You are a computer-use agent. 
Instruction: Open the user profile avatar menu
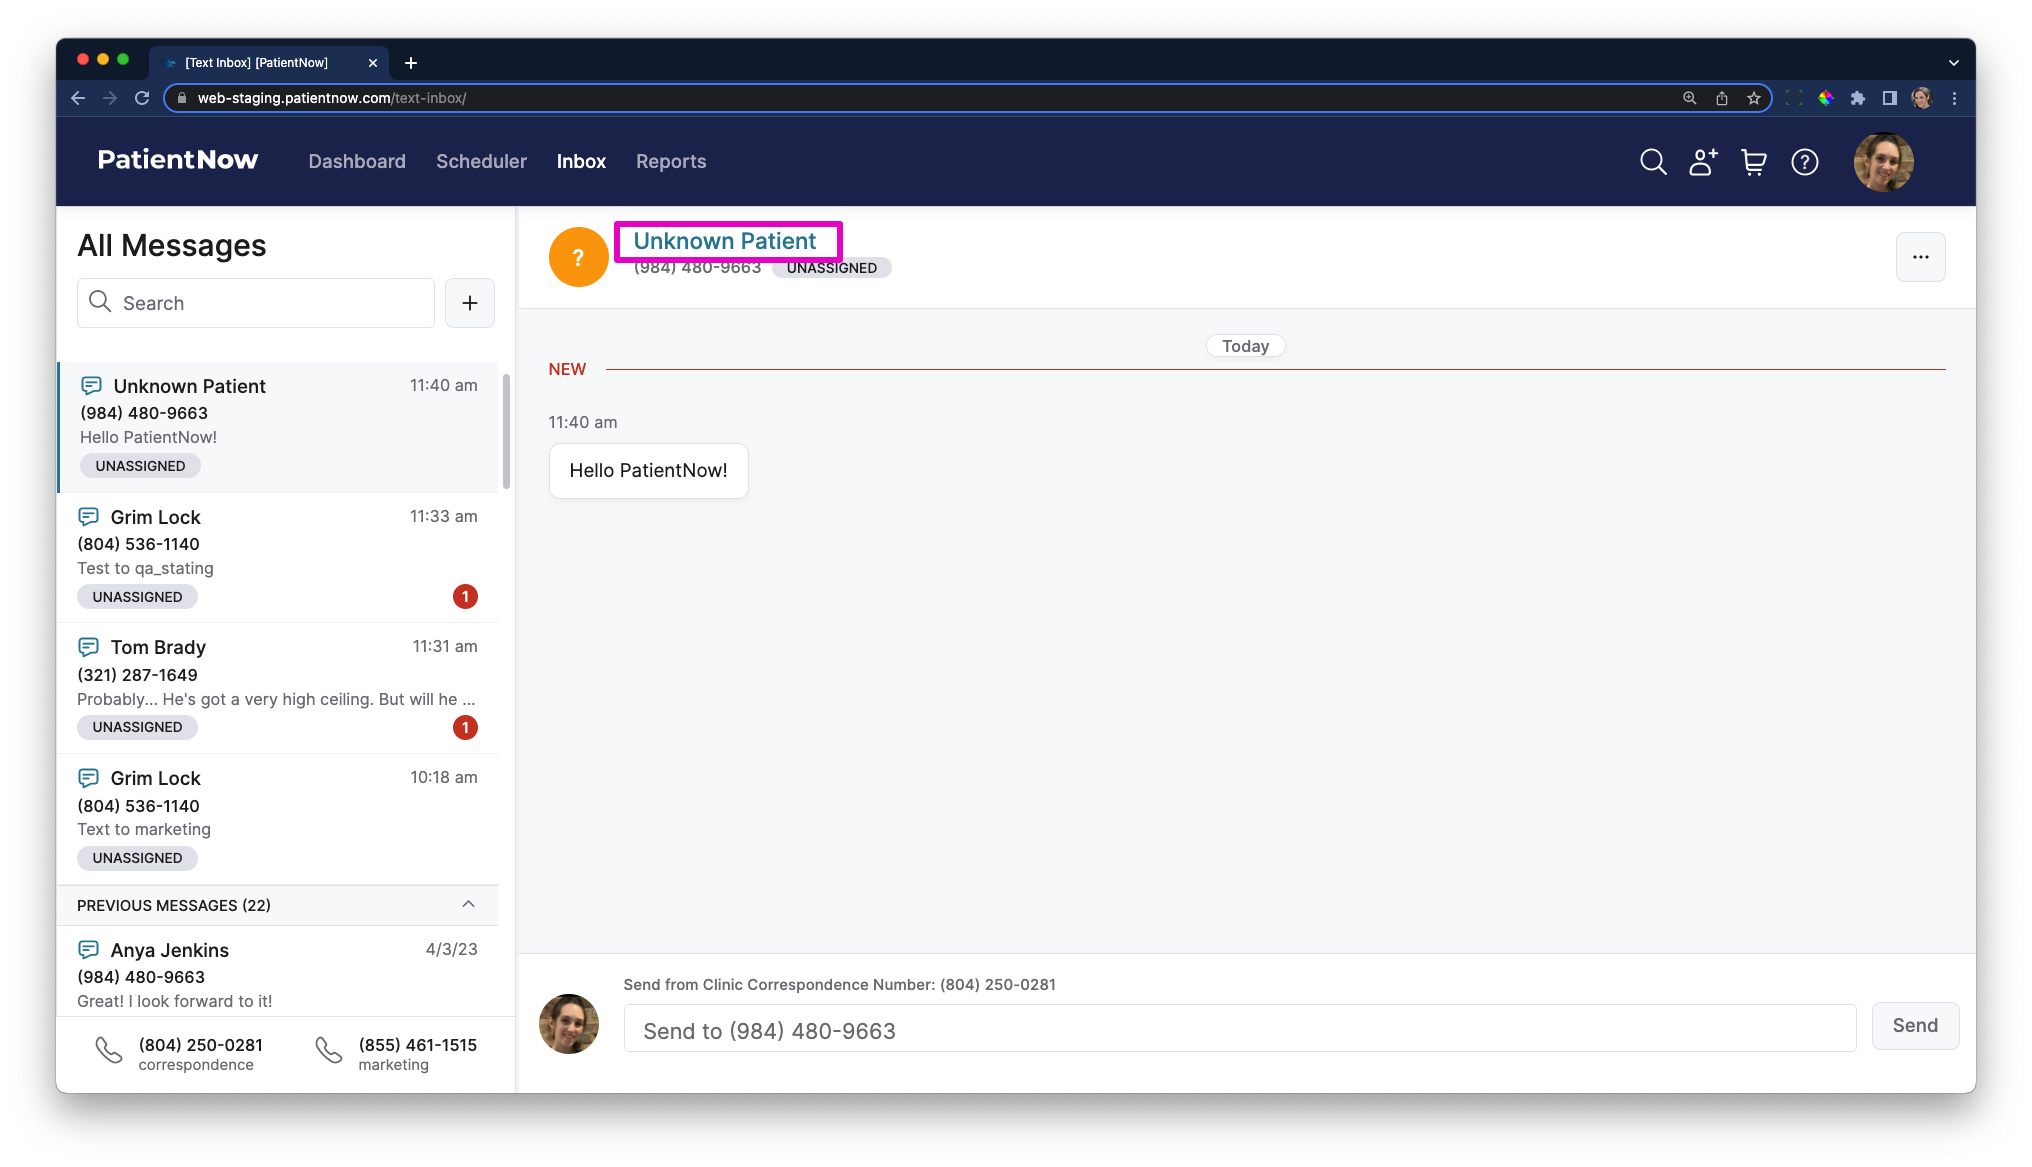coord(1883,162)
